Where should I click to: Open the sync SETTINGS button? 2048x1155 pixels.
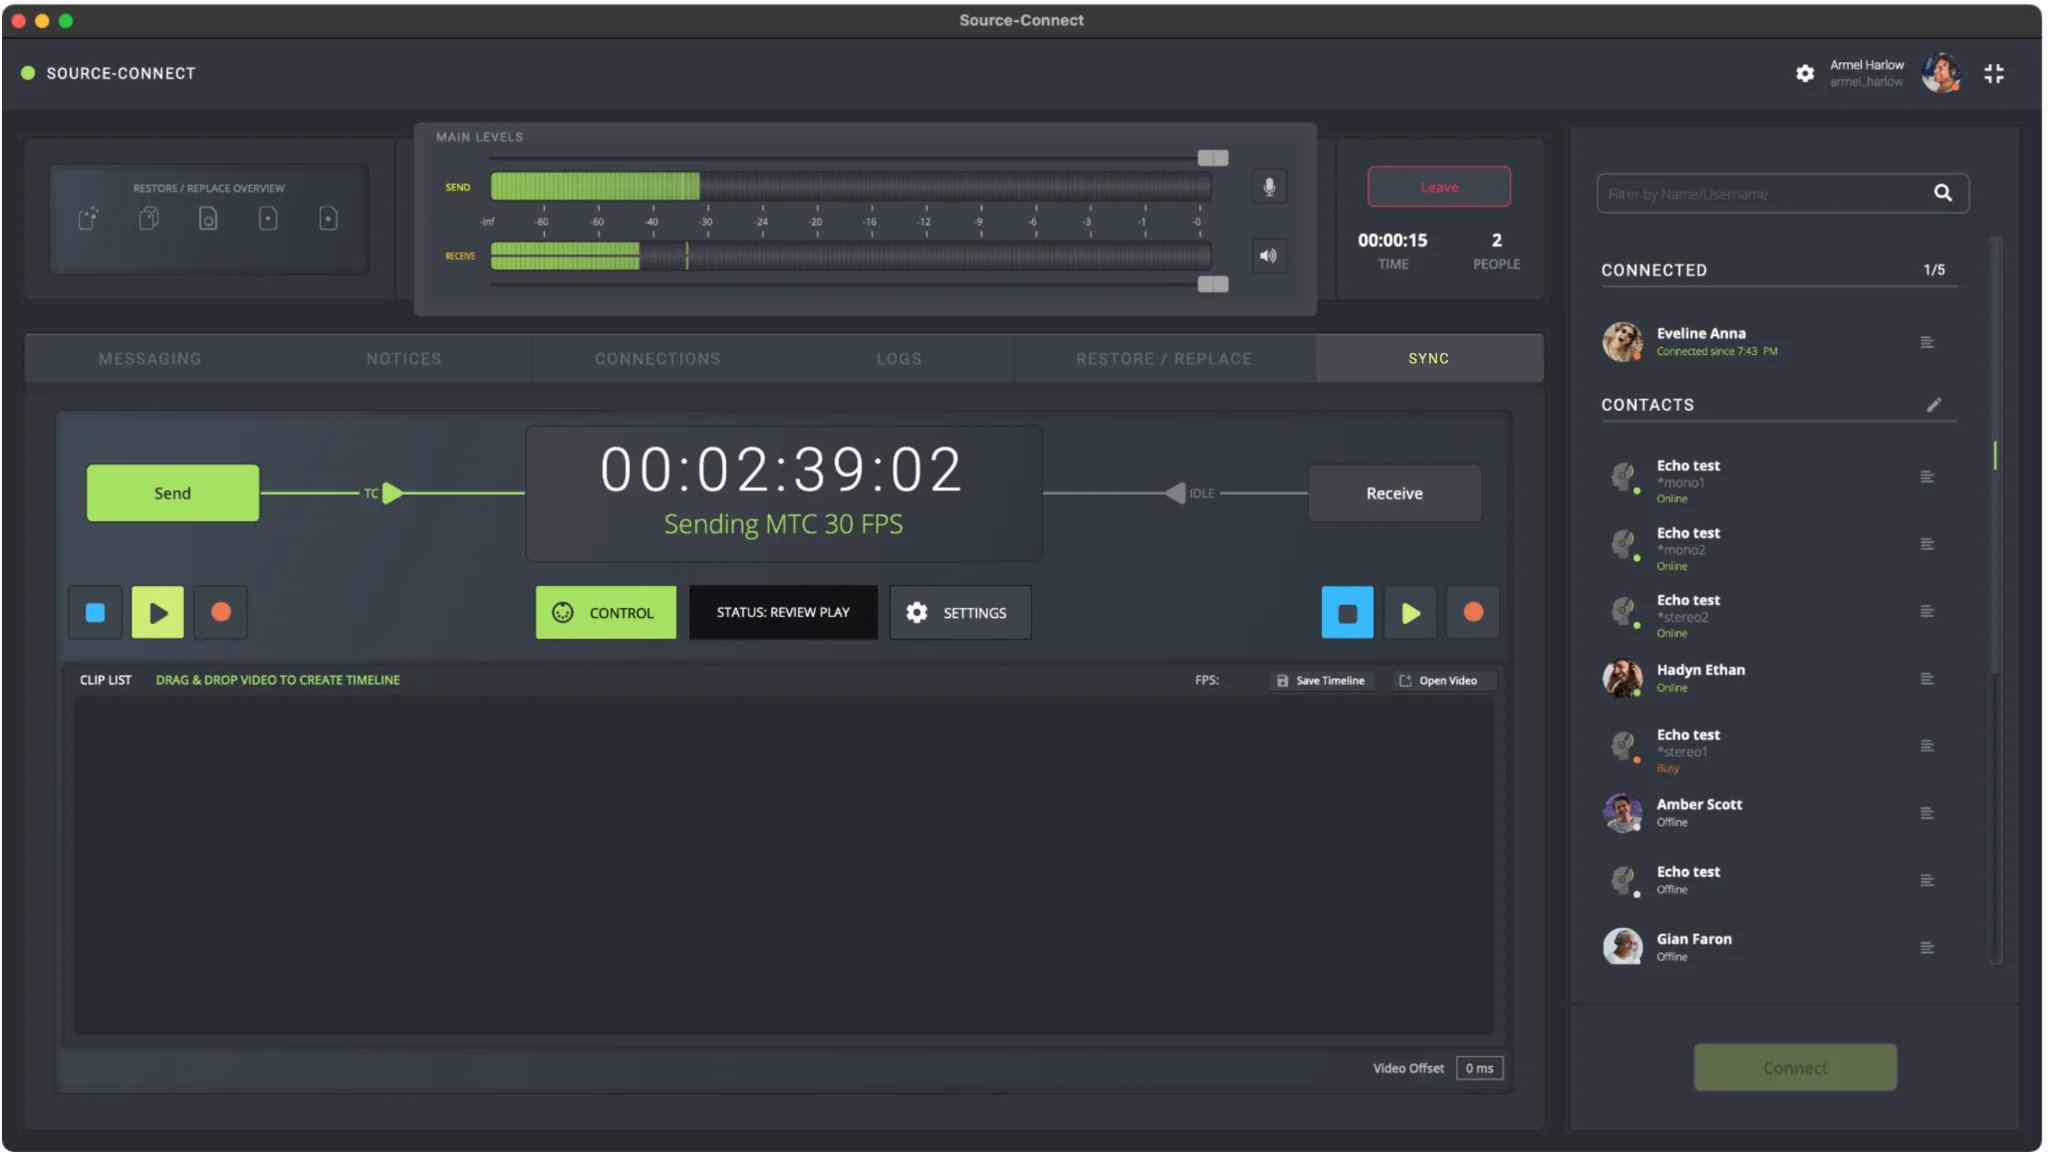tap(960, 612)
